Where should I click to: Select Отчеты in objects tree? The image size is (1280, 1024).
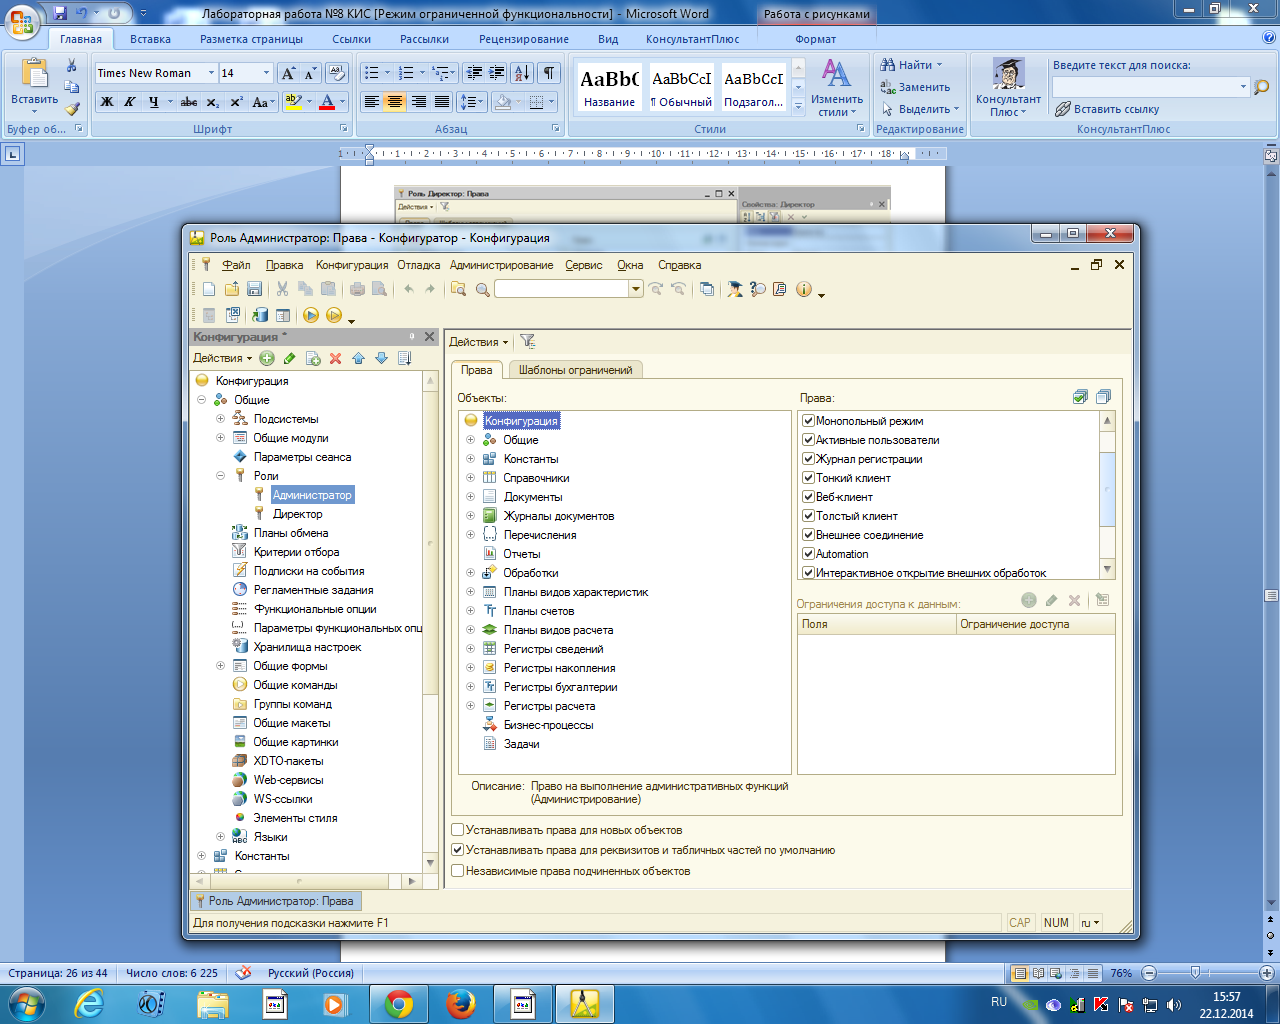pos(522,554)
